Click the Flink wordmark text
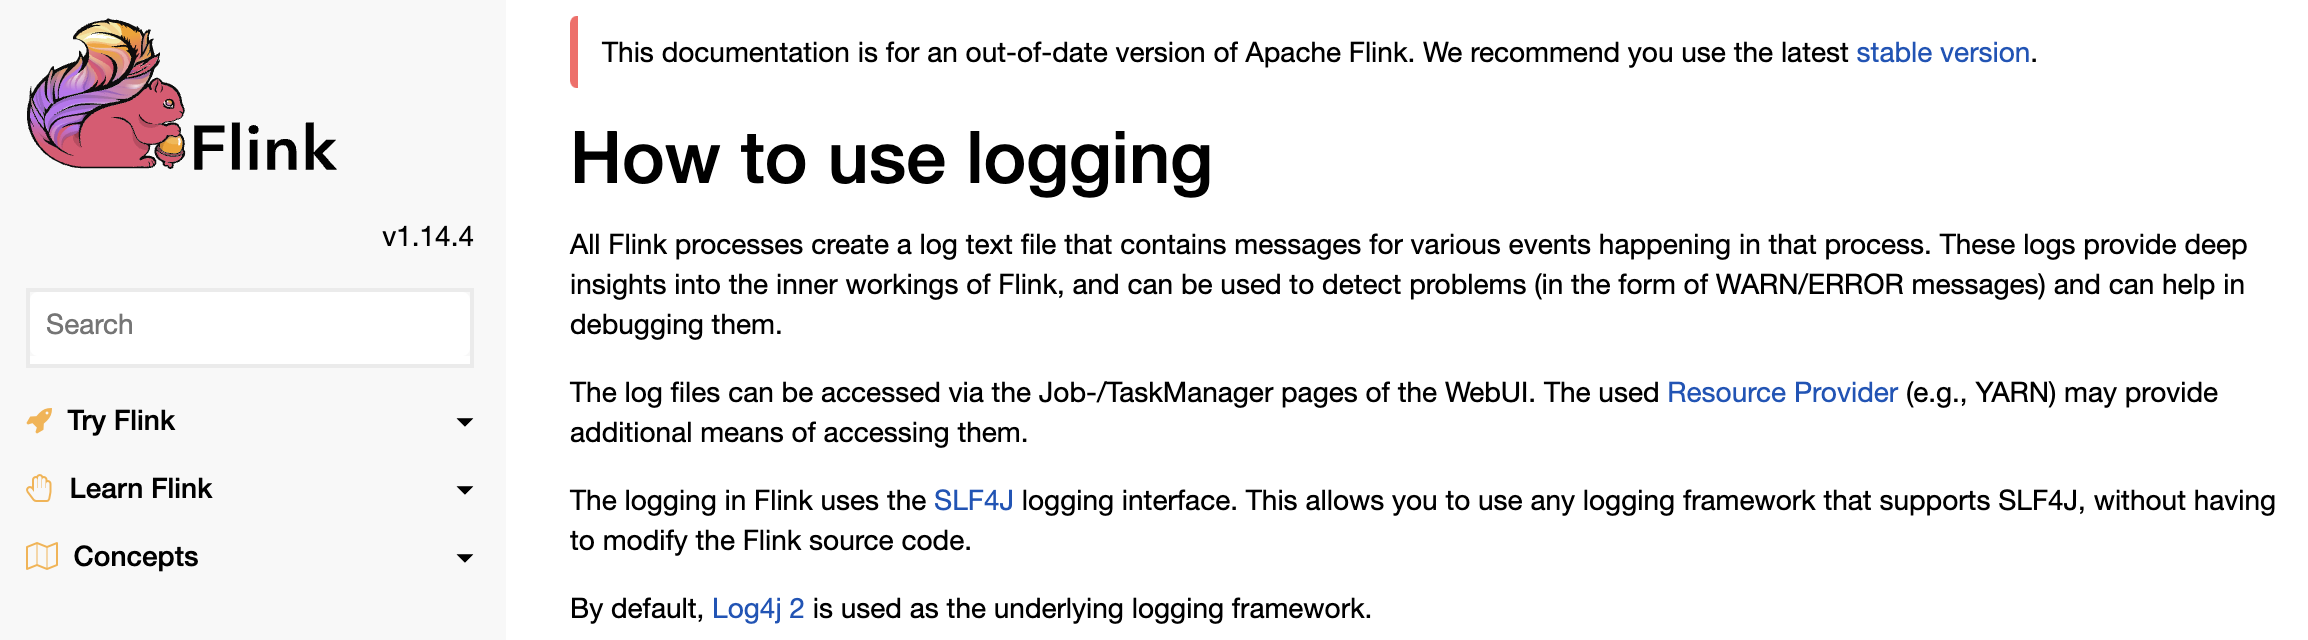 265,148
